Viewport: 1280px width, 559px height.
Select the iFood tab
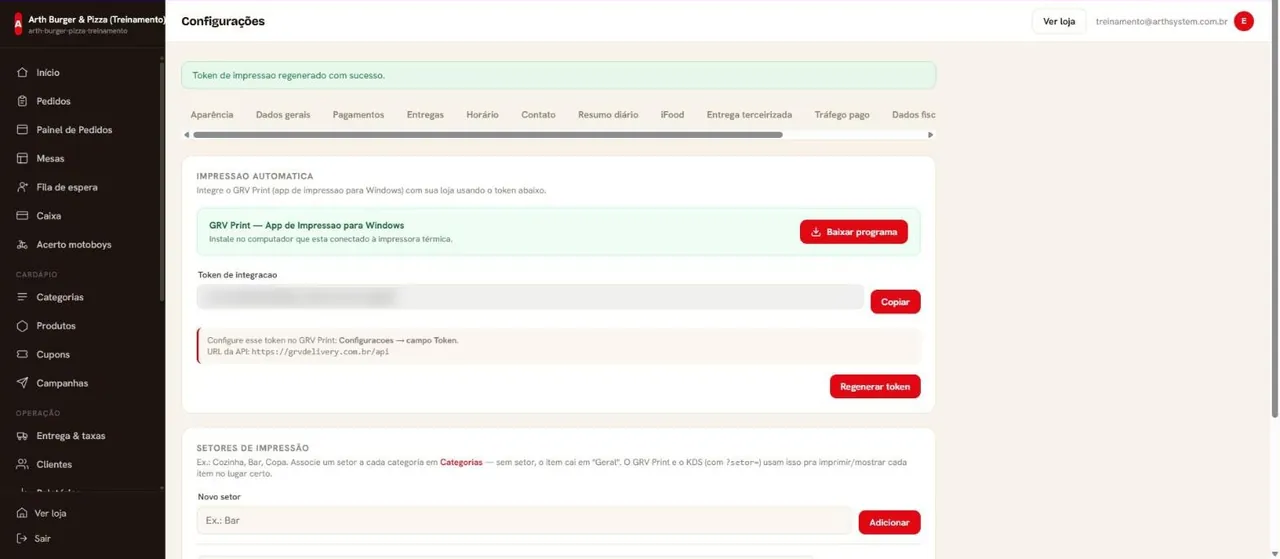(672, 115)
